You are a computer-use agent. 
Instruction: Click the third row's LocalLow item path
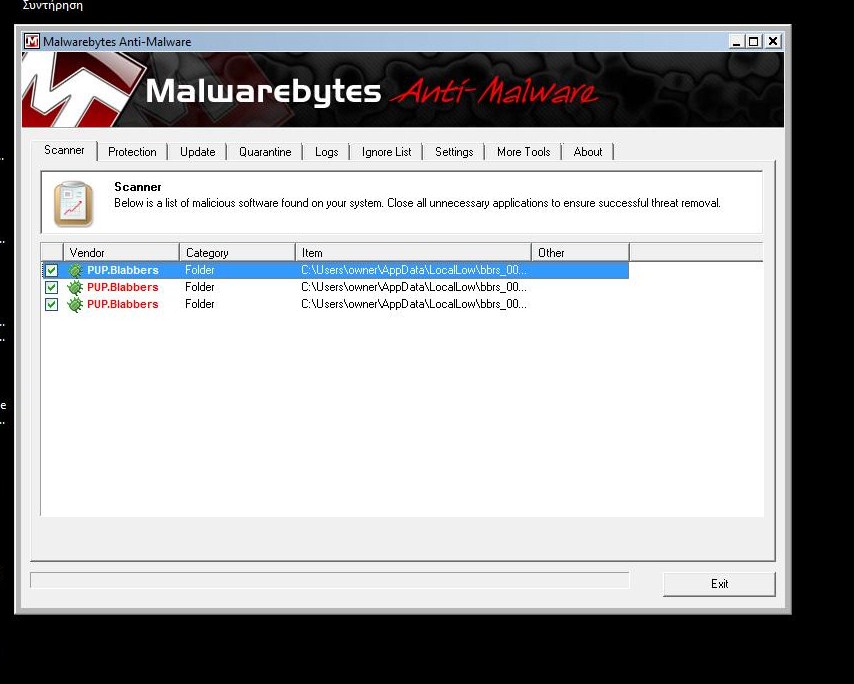click(414, 304)
